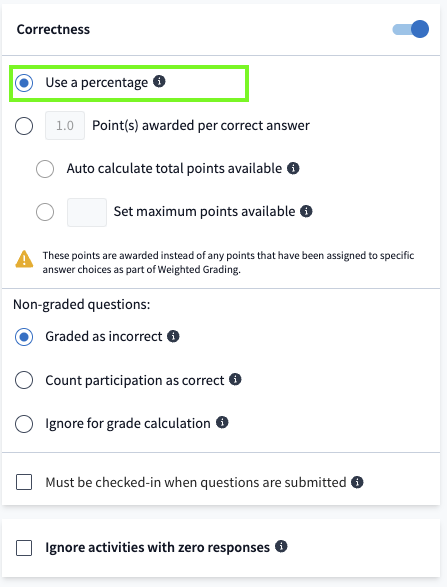Toggle the Correctness switch off
Image resolution: width=447 pixels, height=587 pixels.
(x=411, y=29)
